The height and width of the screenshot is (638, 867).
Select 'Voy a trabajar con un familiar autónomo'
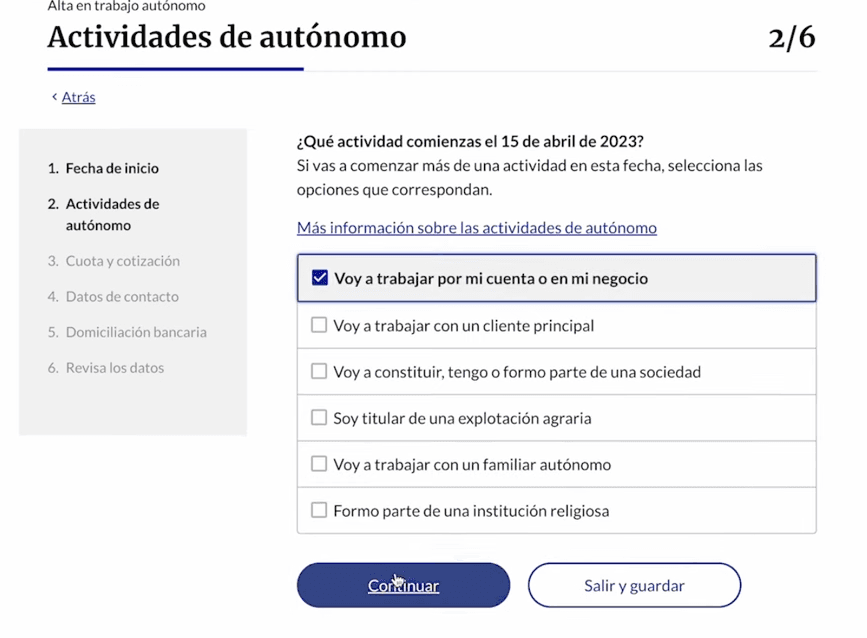tap(319, 464)
